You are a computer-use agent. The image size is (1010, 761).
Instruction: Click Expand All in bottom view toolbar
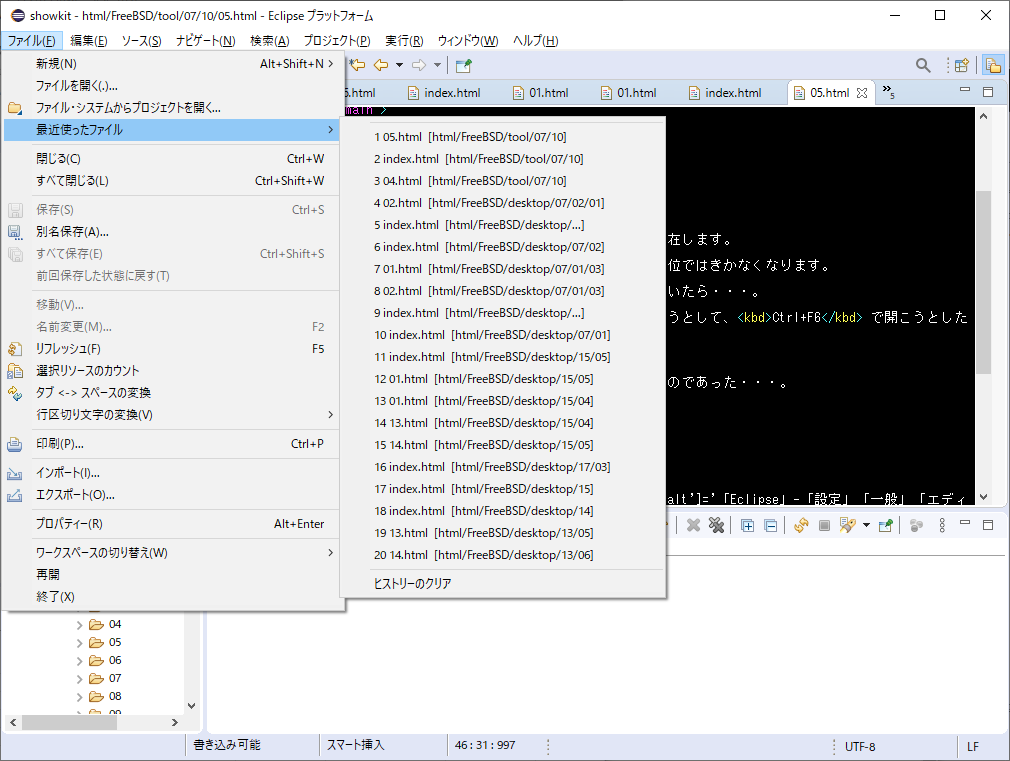[x=747, y=526]
